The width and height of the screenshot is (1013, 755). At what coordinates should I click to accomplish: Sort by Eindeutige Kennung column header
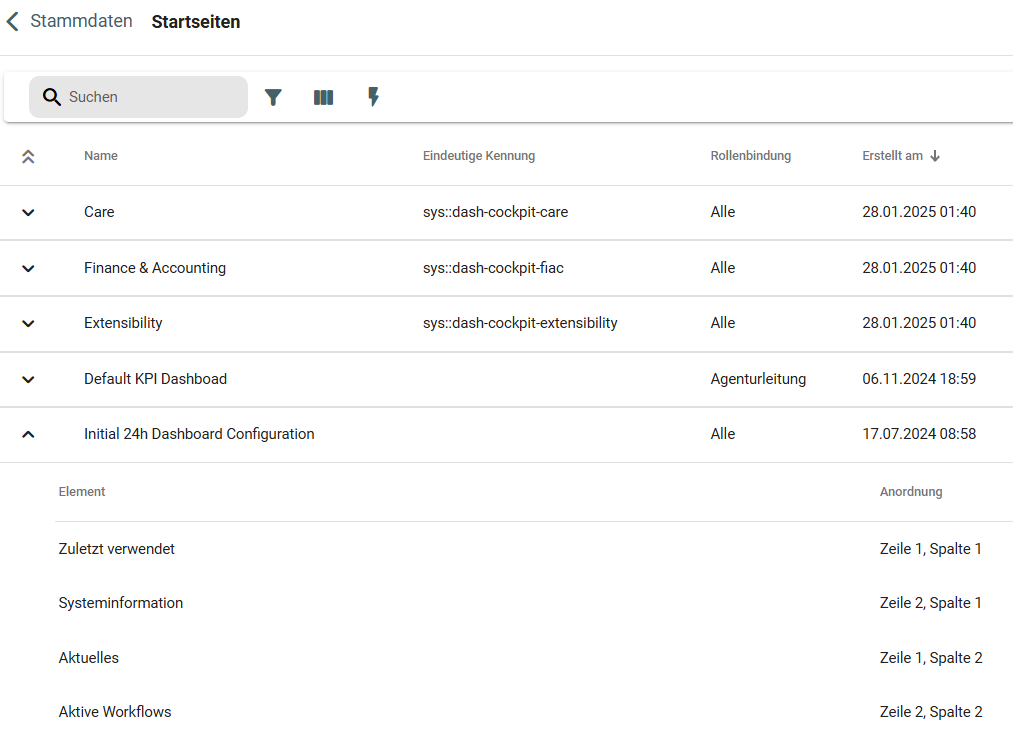[x=478, y=156]
